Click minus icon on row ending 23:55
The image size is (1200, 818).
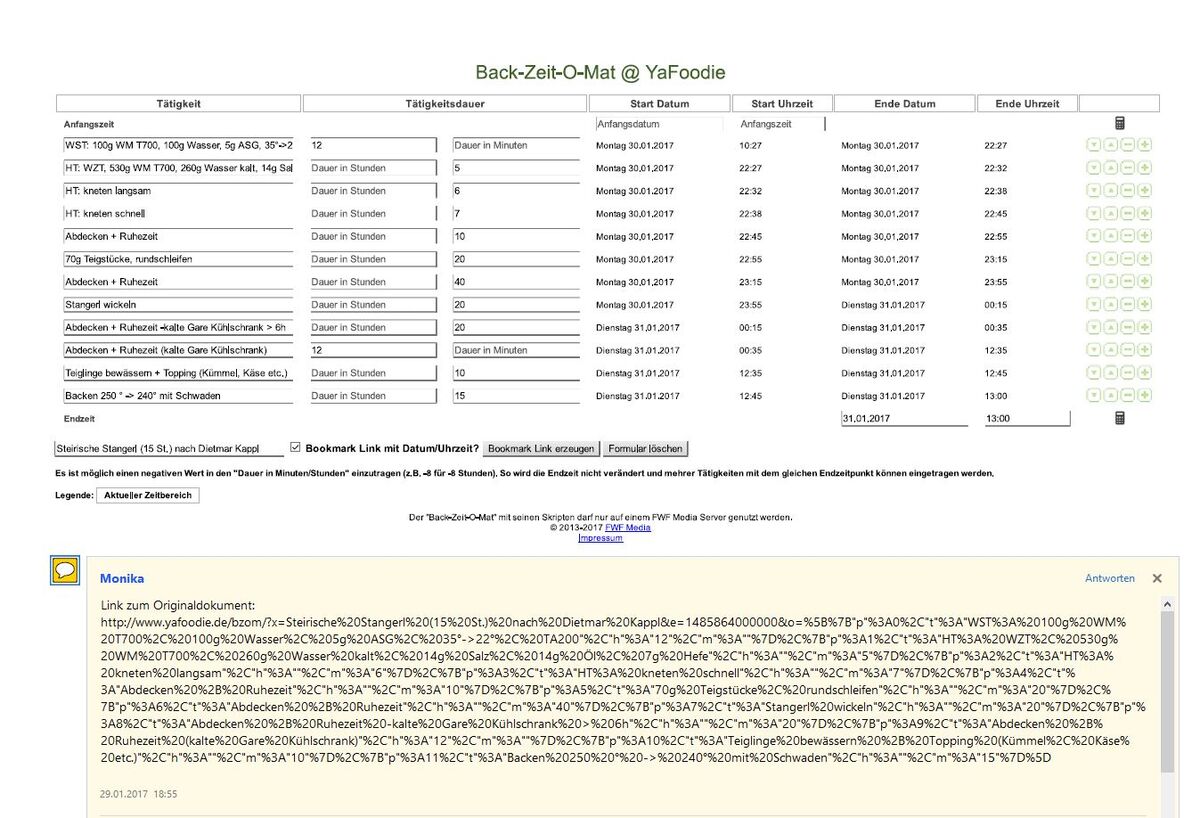point(1127,282)
